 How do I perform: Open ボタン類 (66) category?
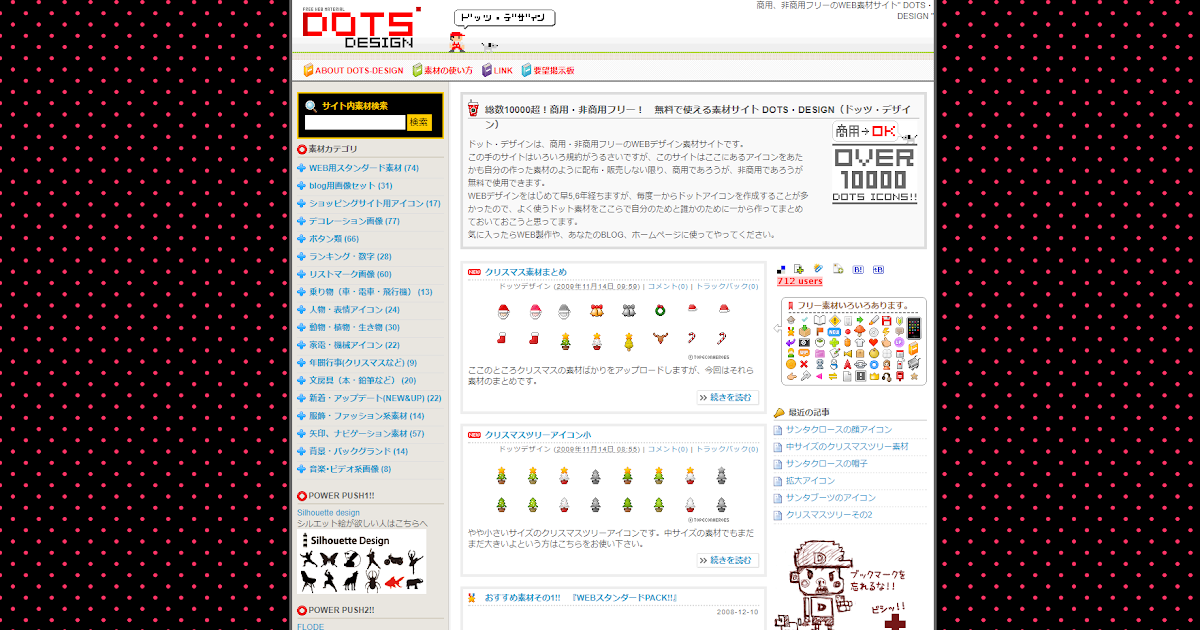click(x=333, y=239)
